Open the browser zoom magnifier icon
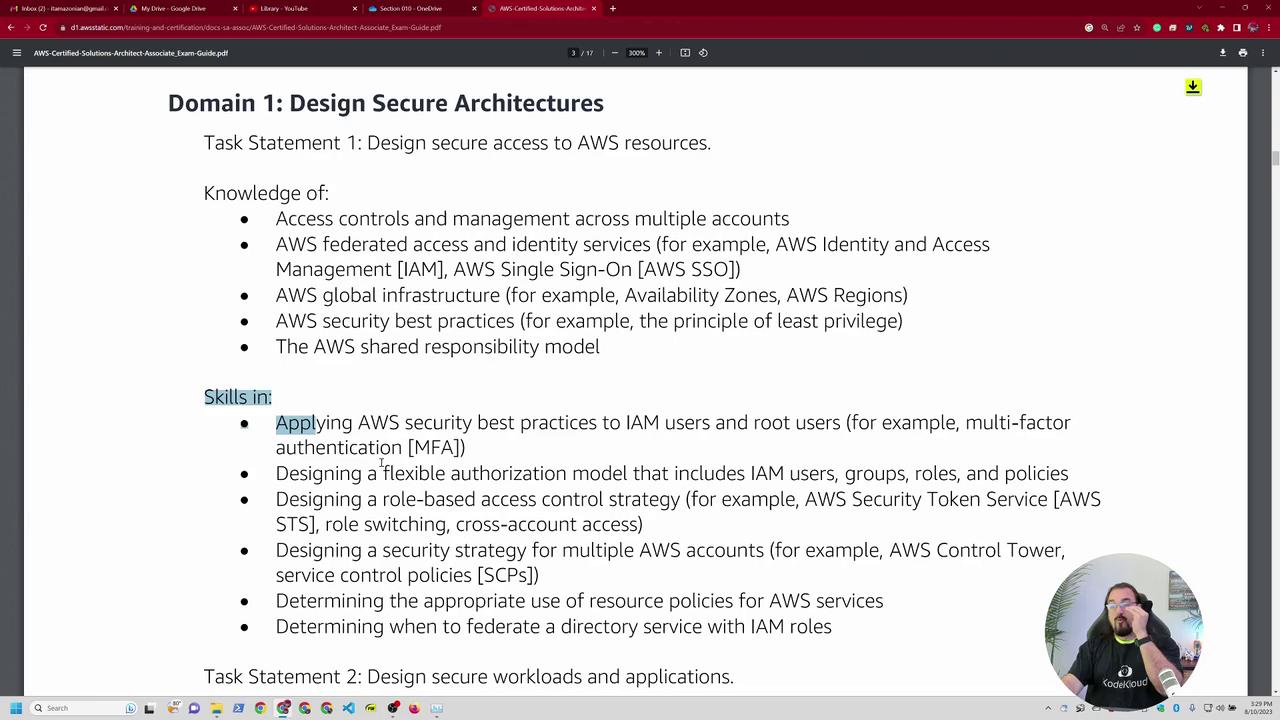This screenshot has height=720, width=1280. (1105, 28)
